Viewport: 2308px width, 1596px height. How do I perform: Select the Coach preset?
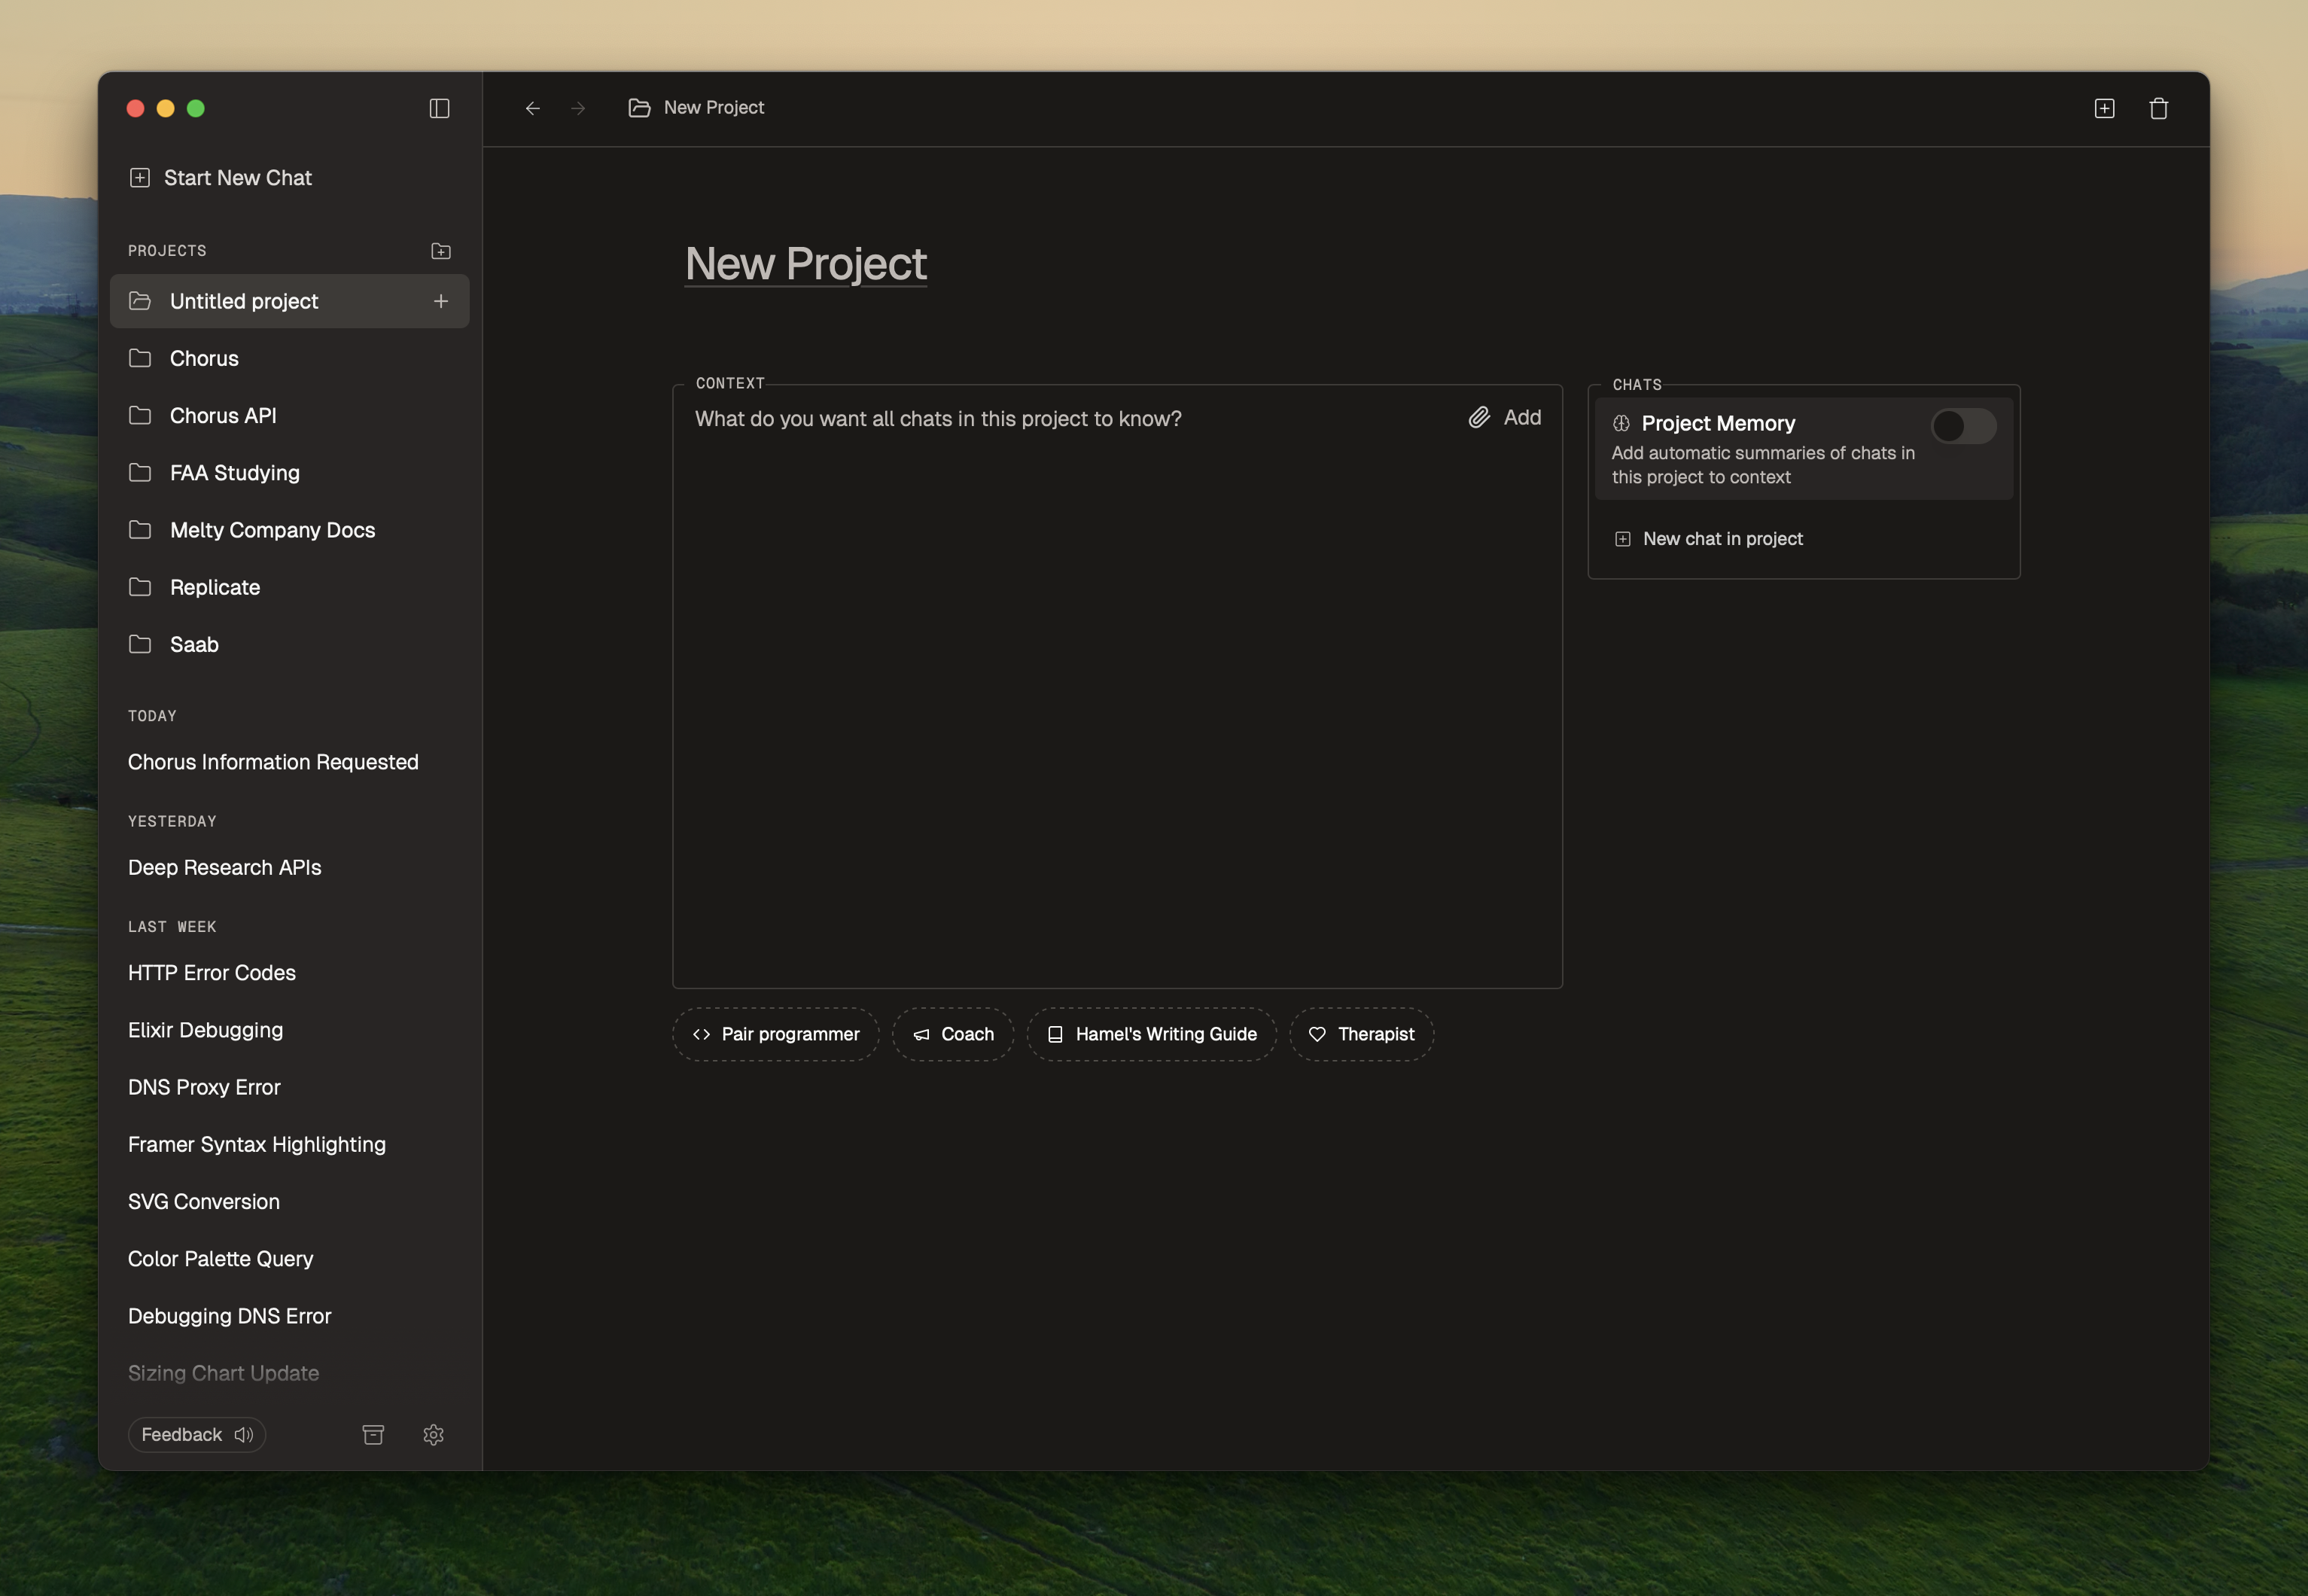(952, 1034)
